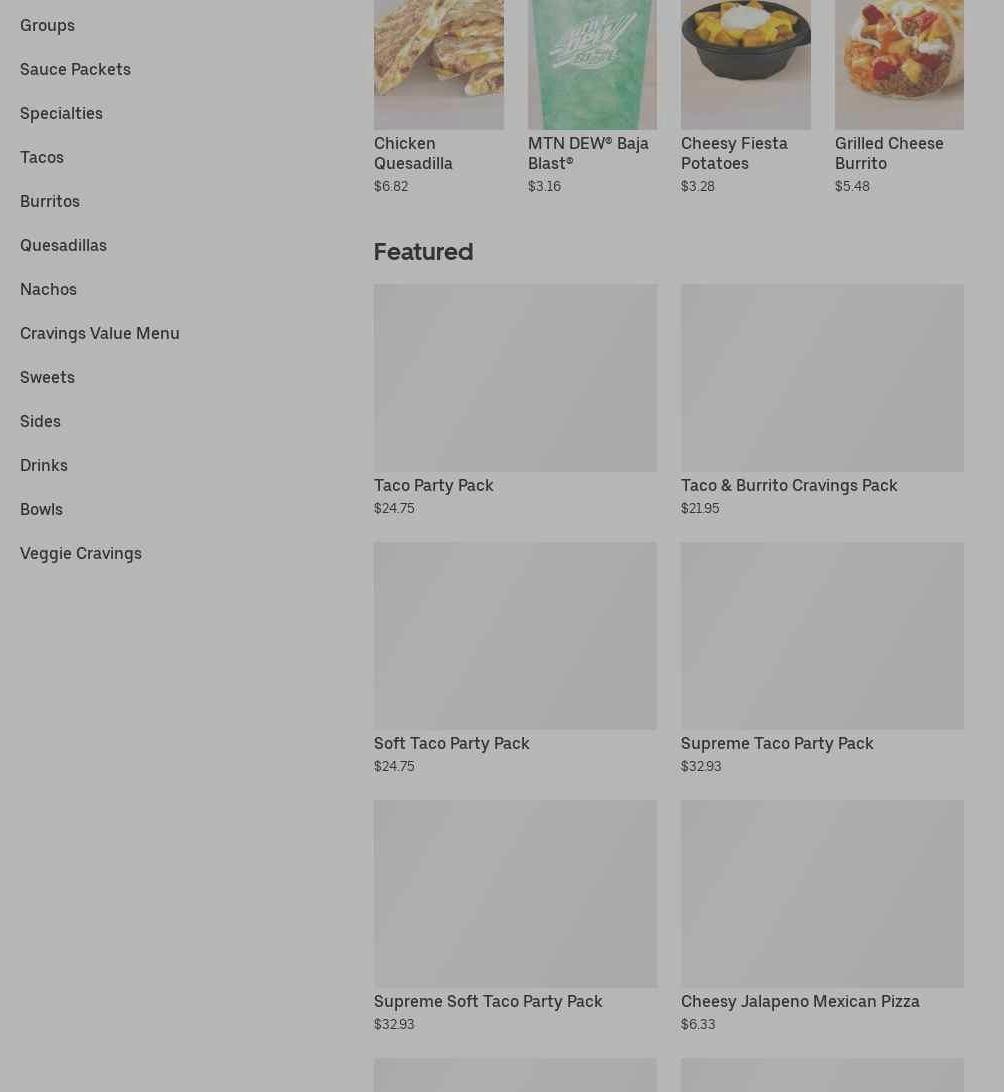Open Cravings Value Menu category
Screen dimensions: 1004x1092
click(x=100, y=333)
